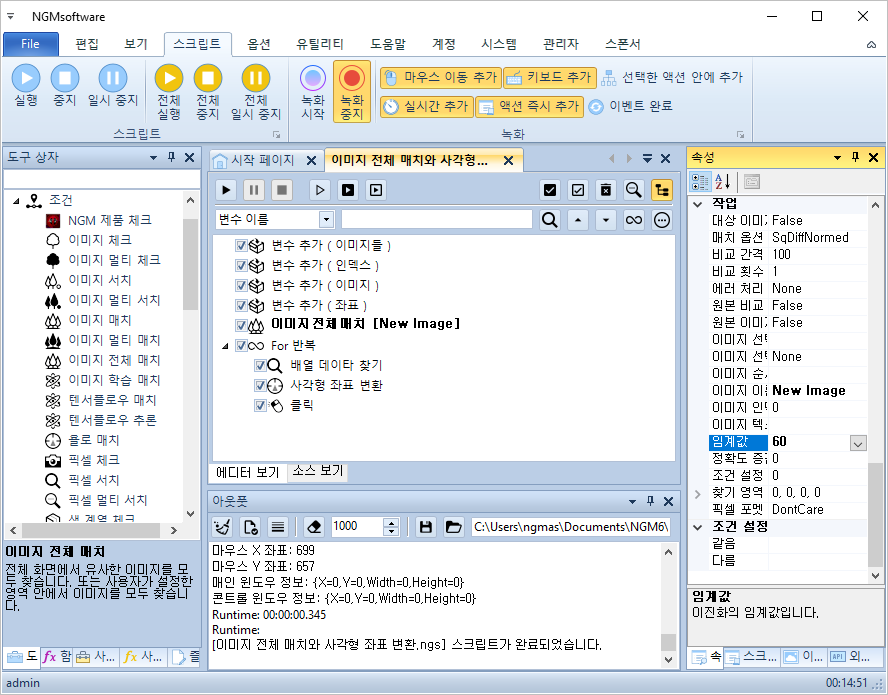This screenshot has height=695, width=888.
Task: Toggle checkbox for 배열 데이타 찾기
Action: (x=261, y=366)
